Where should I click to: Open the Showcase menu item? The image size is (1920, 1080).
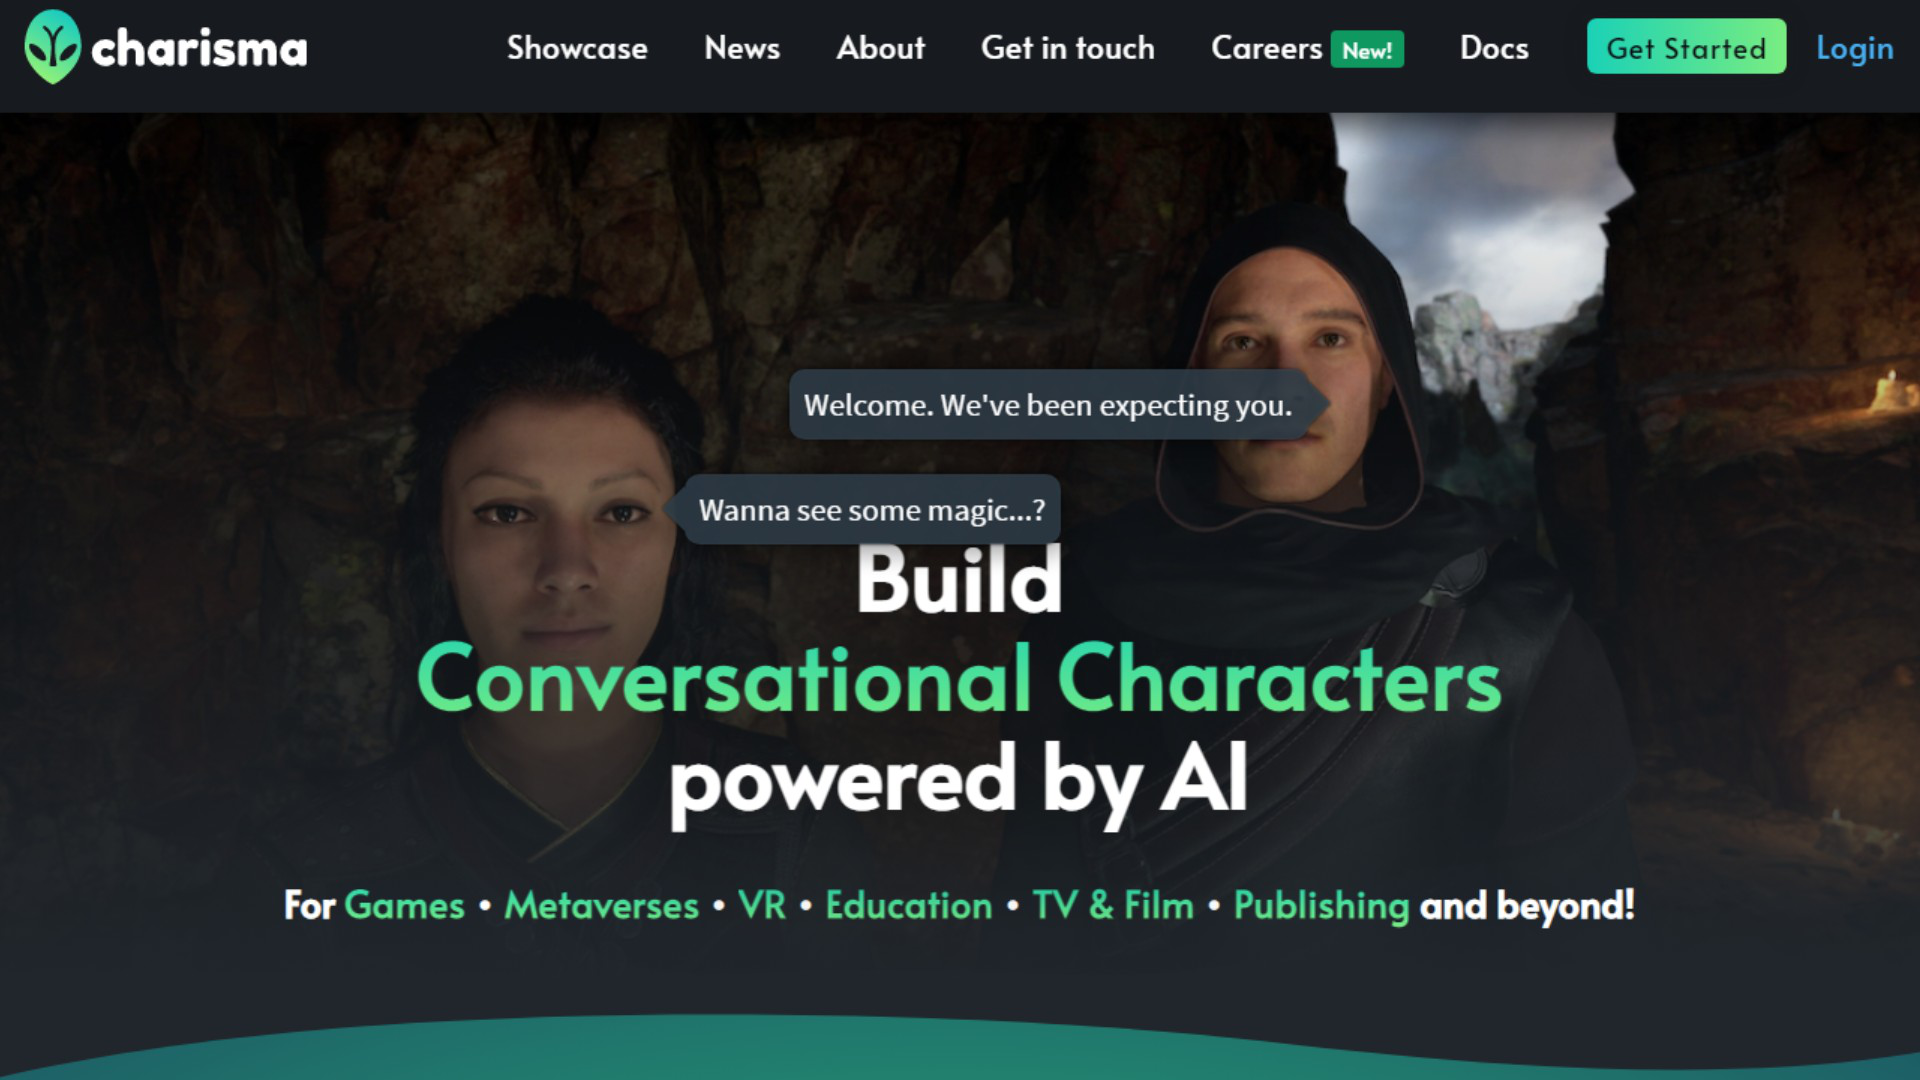(577, 48)
